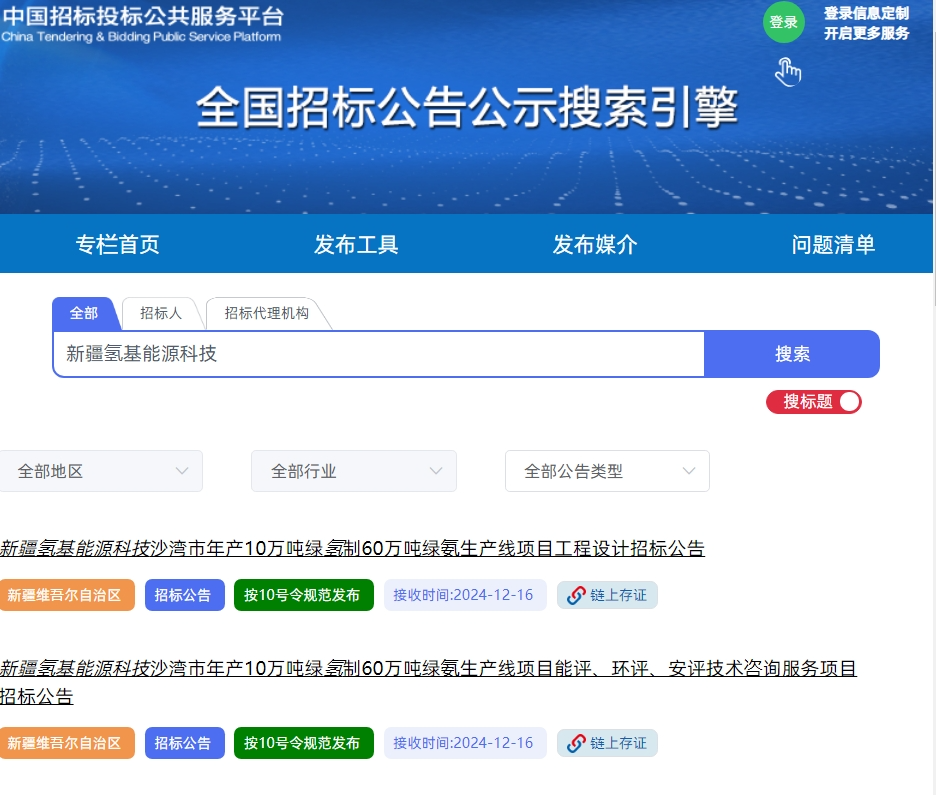Click the 全国招标公告公示搜索引擎 banner title

(x=467, y=107)
